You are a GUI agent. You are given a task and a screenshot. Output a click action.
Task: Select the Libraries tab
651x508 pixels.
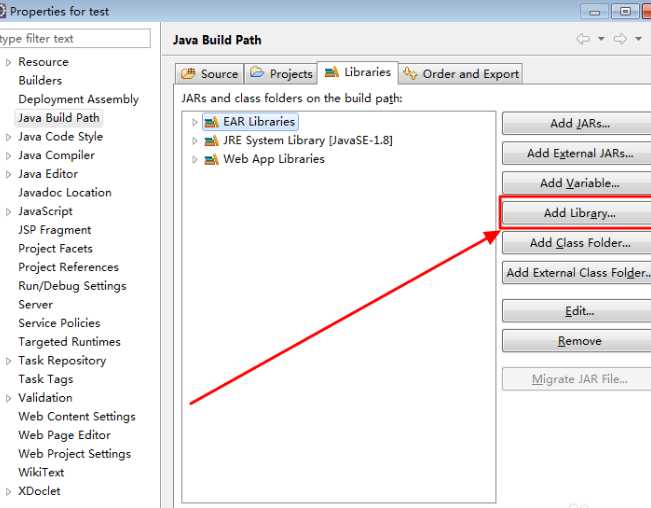click(358, 72)
